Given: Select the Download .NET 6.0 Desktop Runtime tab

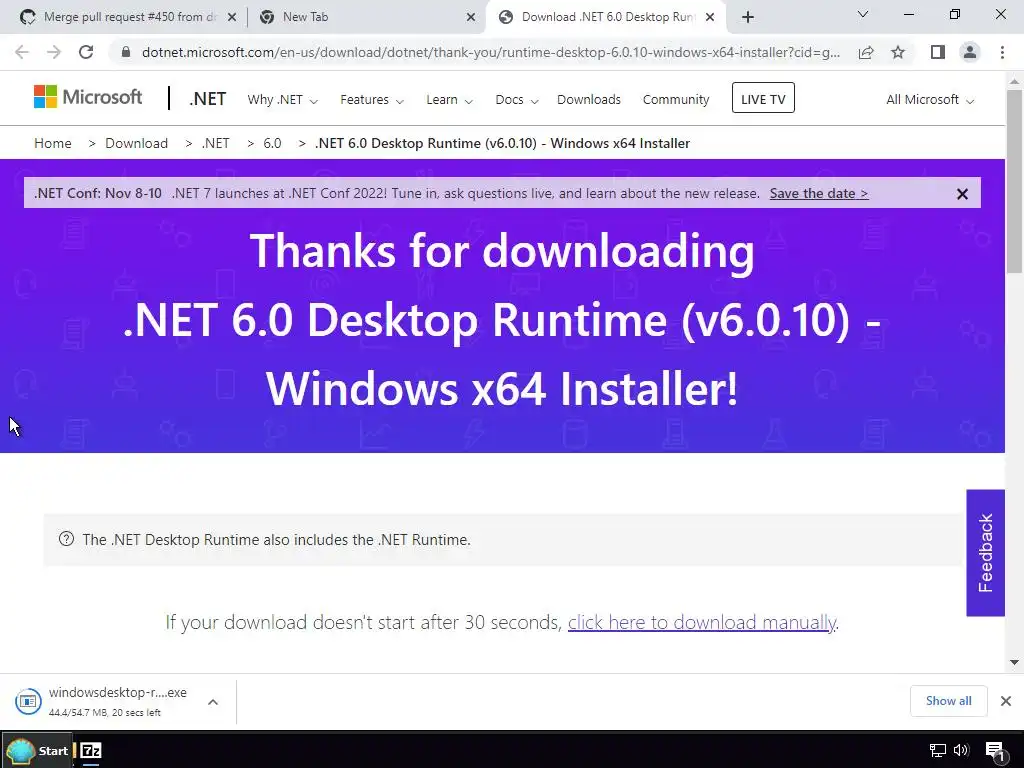Looking at the screenshot, I should (604, 17).
